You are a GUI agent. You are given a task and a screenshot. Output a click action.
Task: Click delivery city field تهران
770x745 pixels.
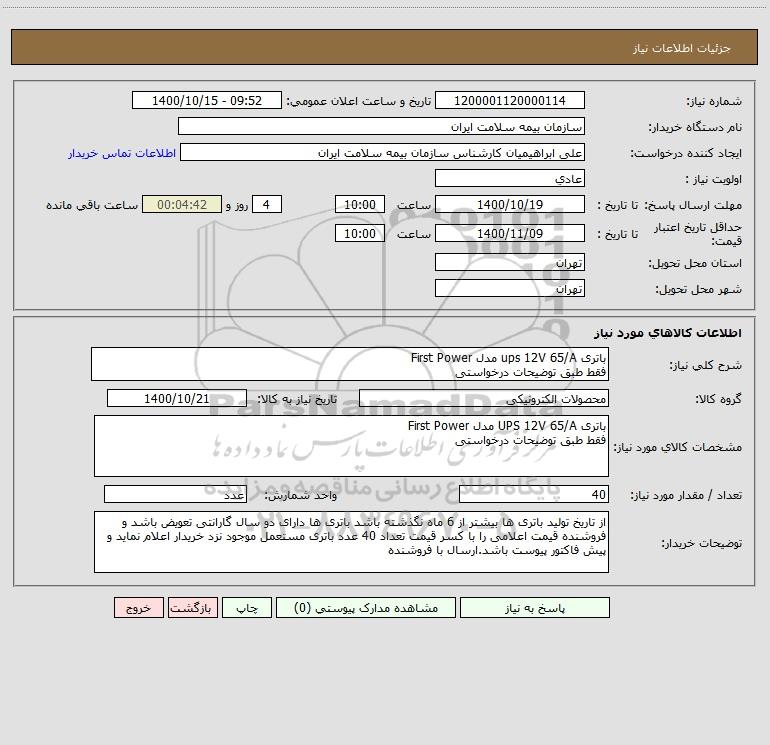(x=510, y=288)
